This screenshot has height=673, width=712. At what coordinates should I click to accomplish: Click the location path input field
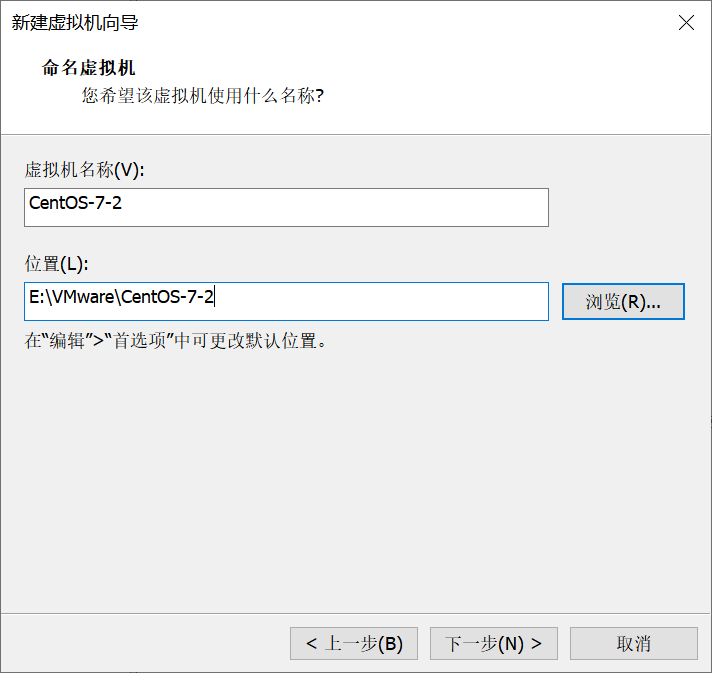[x=286, y=301]
